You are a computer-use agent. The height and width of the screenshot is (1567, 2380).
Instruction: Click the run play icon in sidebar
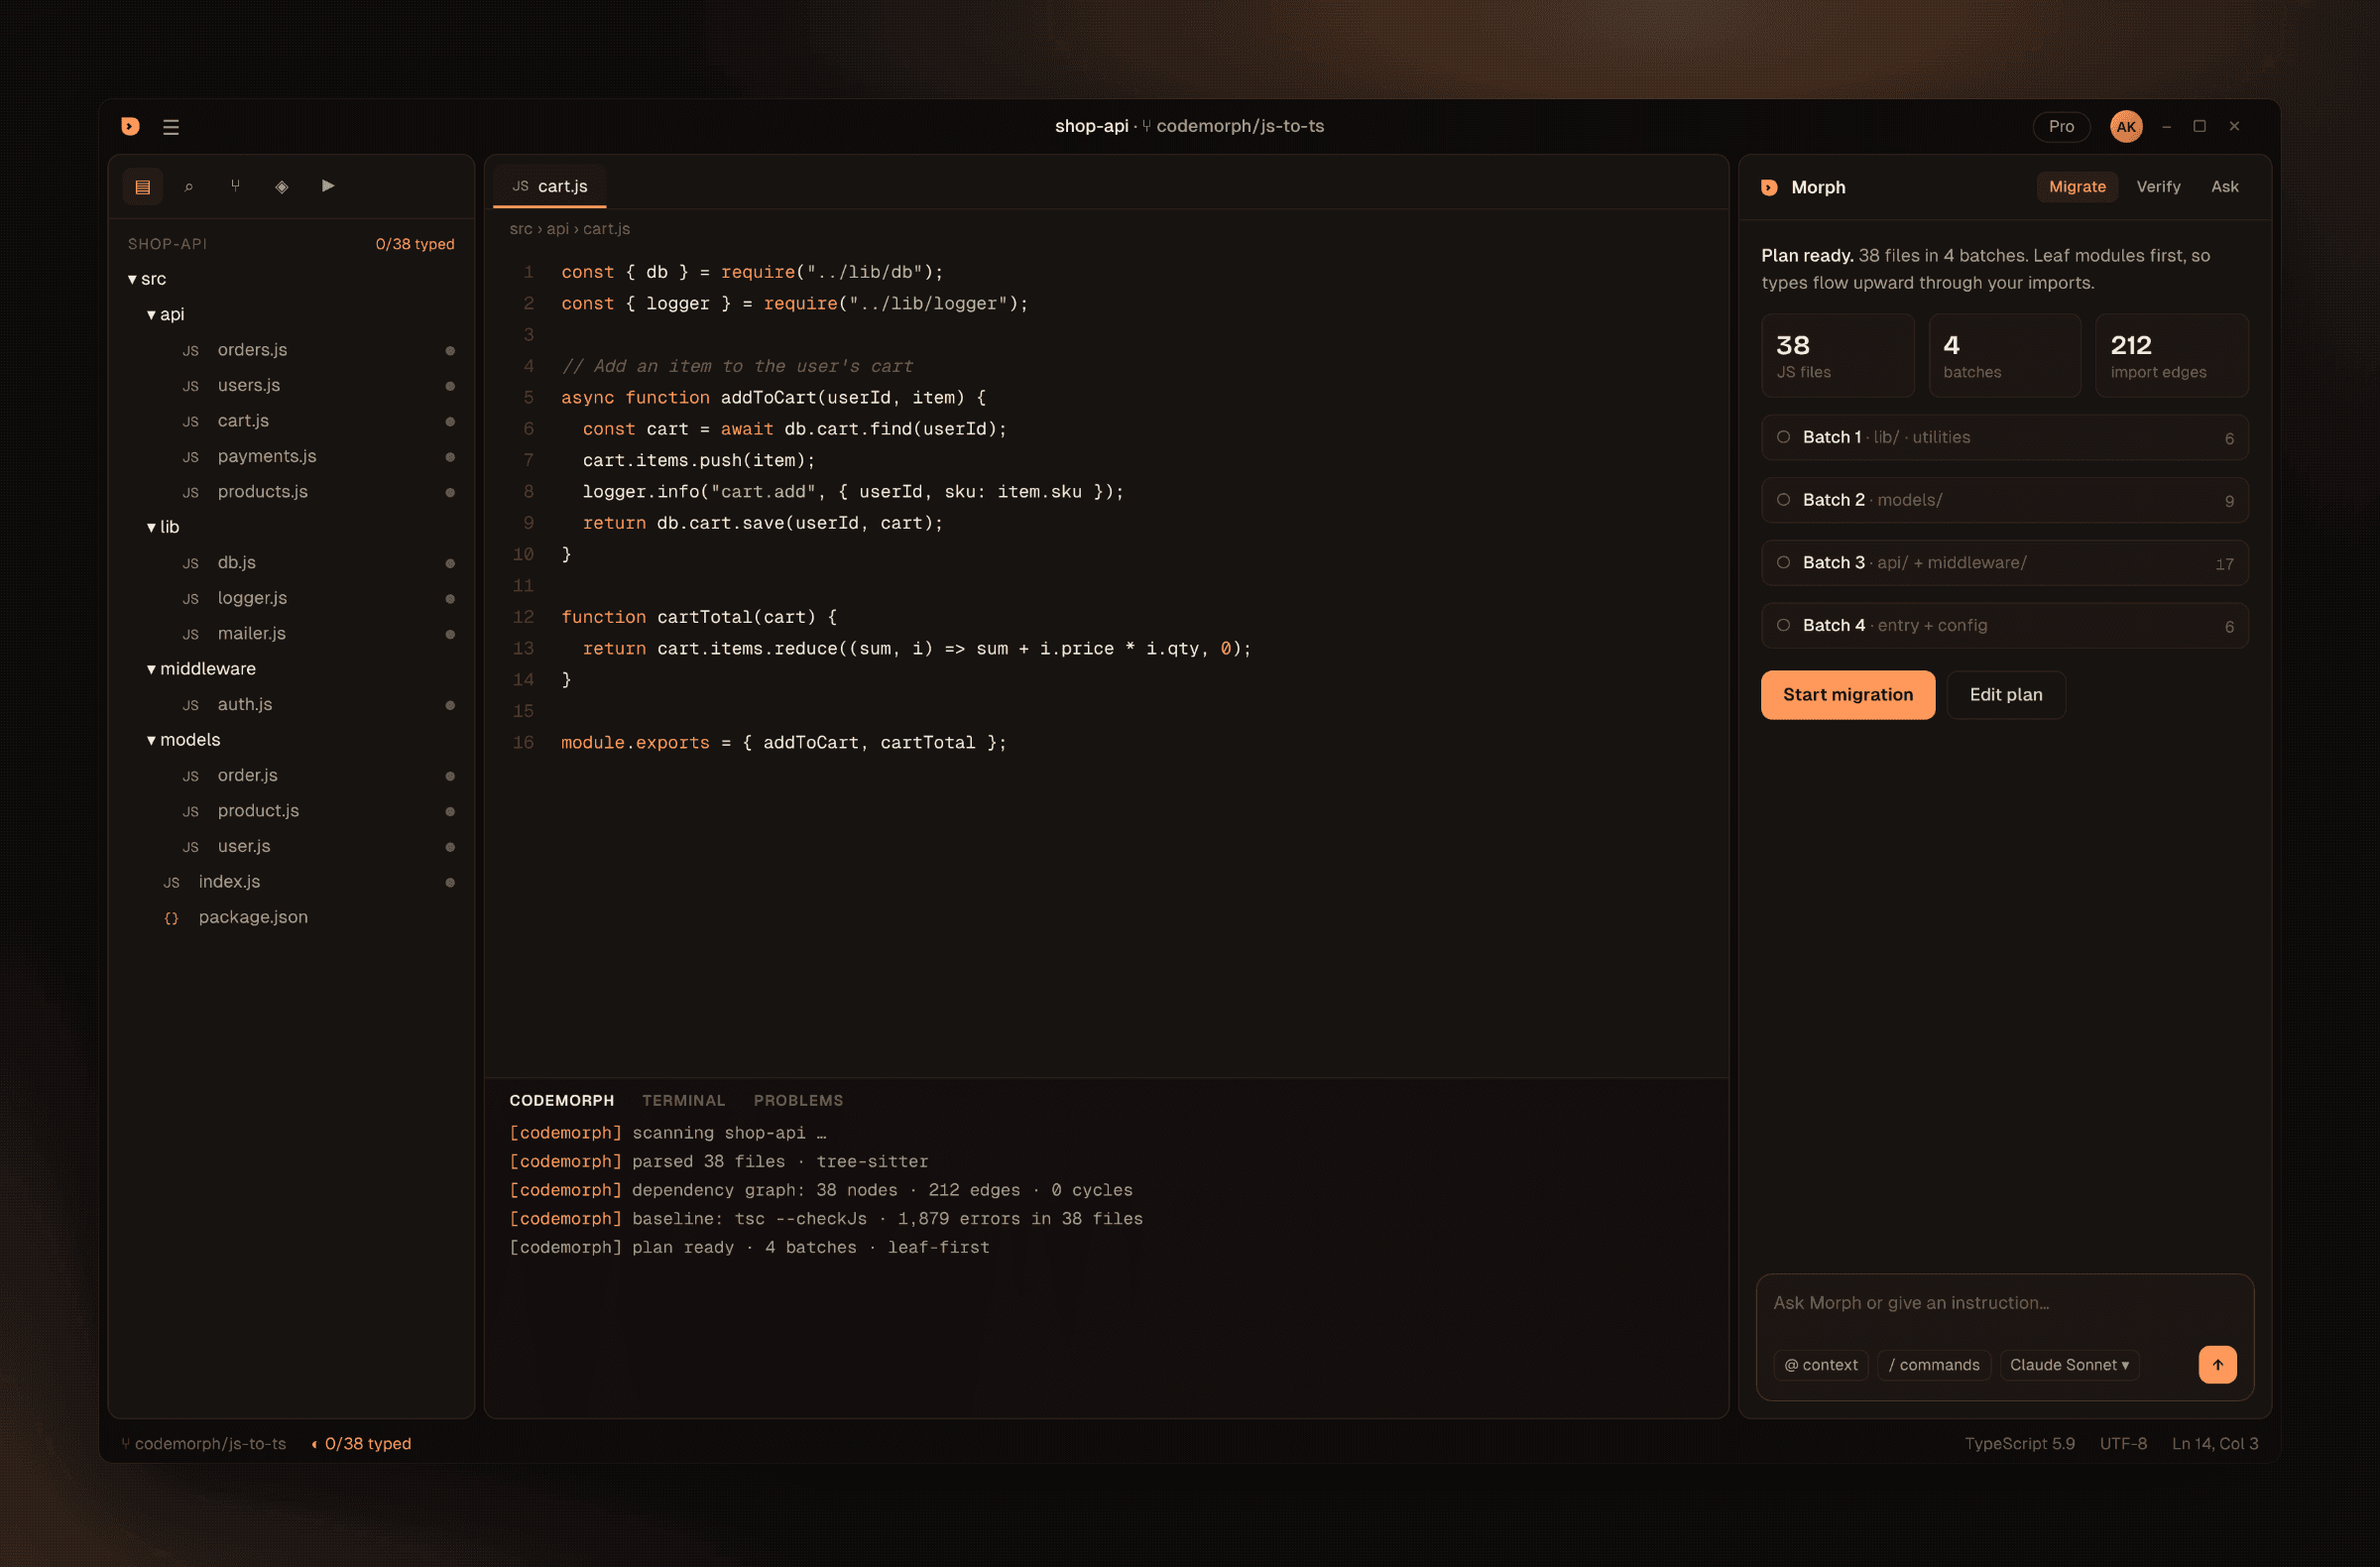point(328,187)
